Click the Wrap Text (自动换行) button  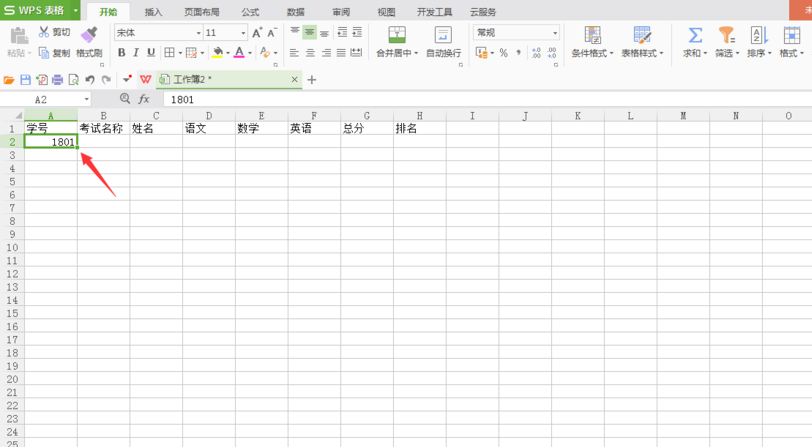(443, 42)
